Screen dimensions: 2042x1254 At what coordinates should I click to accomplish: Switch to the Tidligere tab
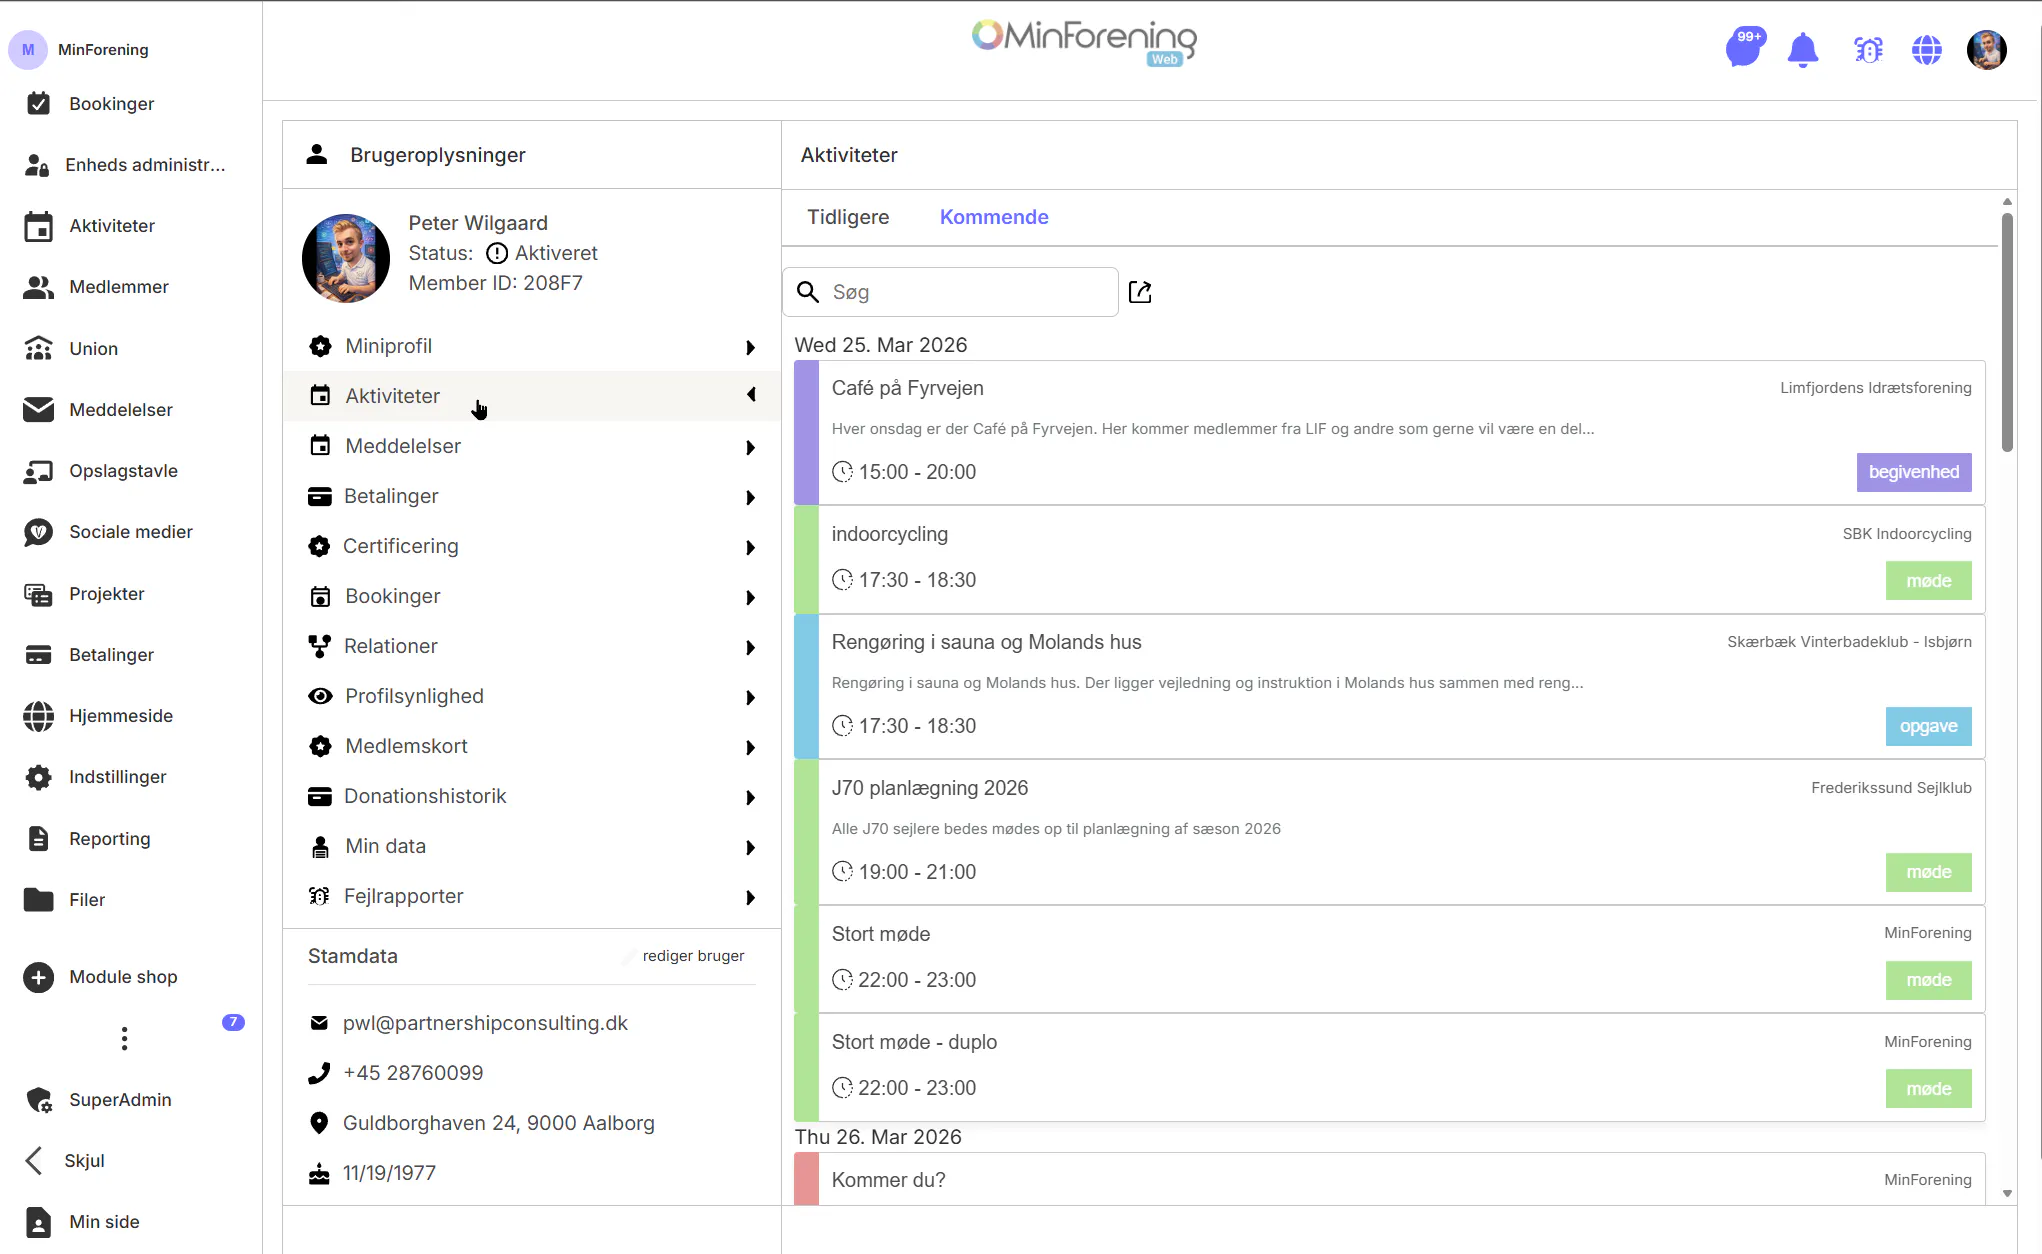click(x=848, y=217)
